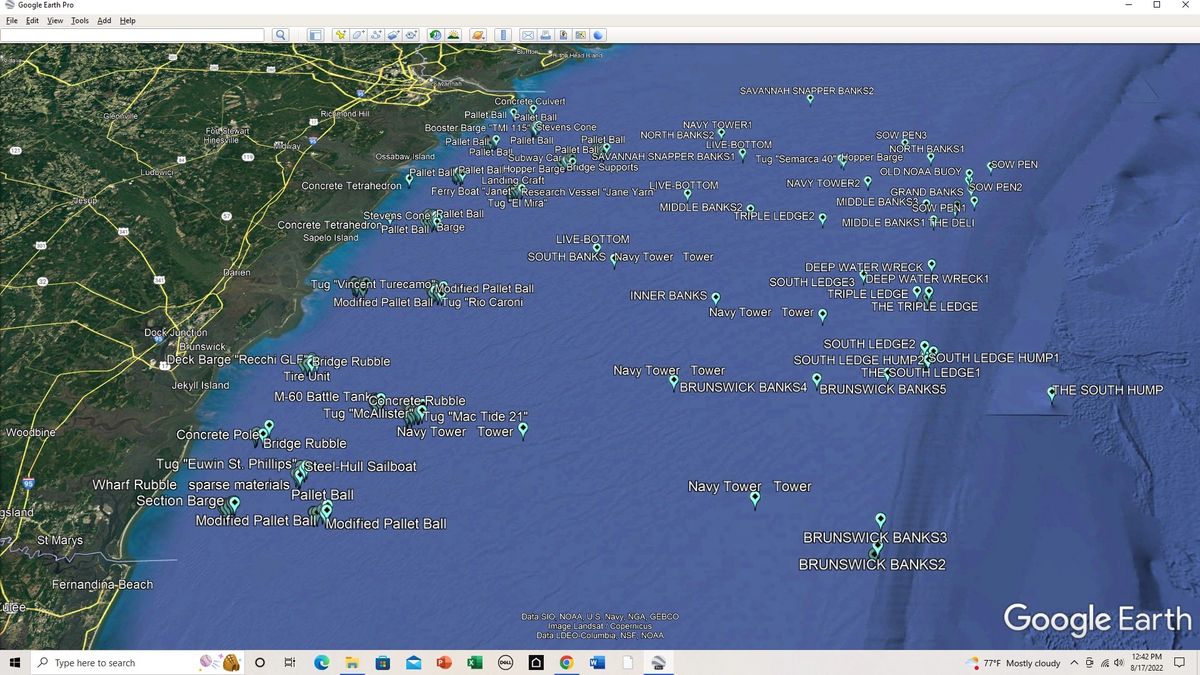This screenshot has width=1200, height=675.
Task: Select the Add Placemark tool
Action: tap(338, 35)
